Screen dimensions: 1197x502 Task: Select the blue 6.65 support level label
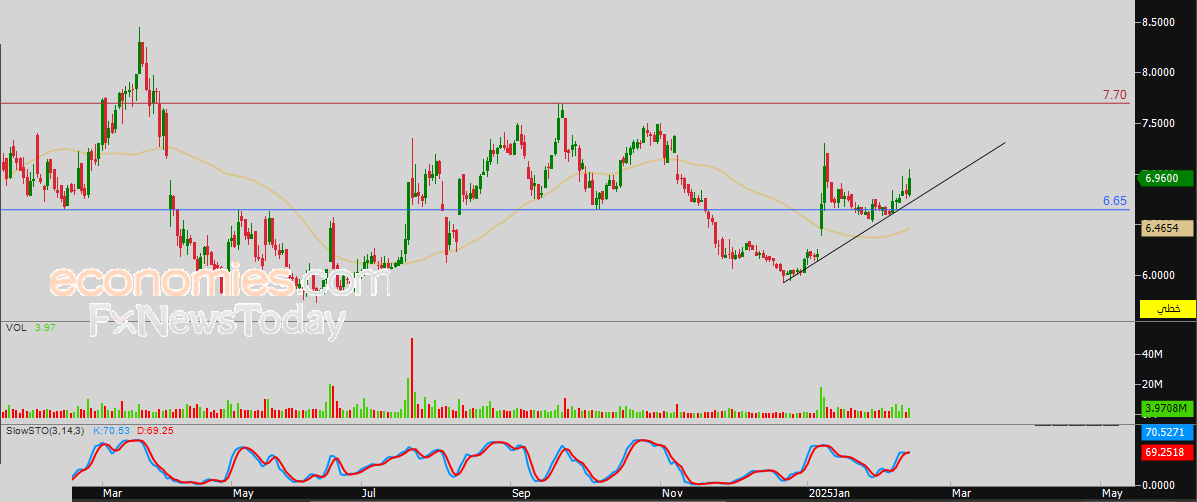(1114, 201)
